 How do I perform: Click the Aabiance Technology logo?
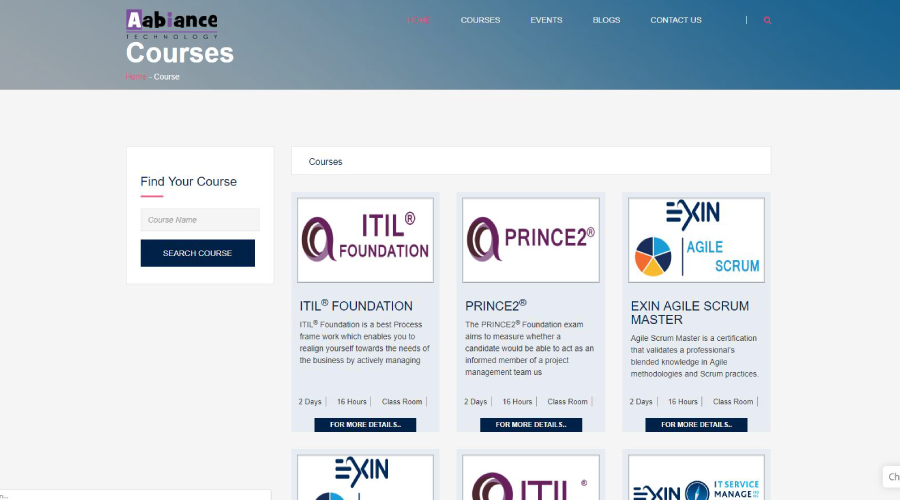(x=172, y=24)
